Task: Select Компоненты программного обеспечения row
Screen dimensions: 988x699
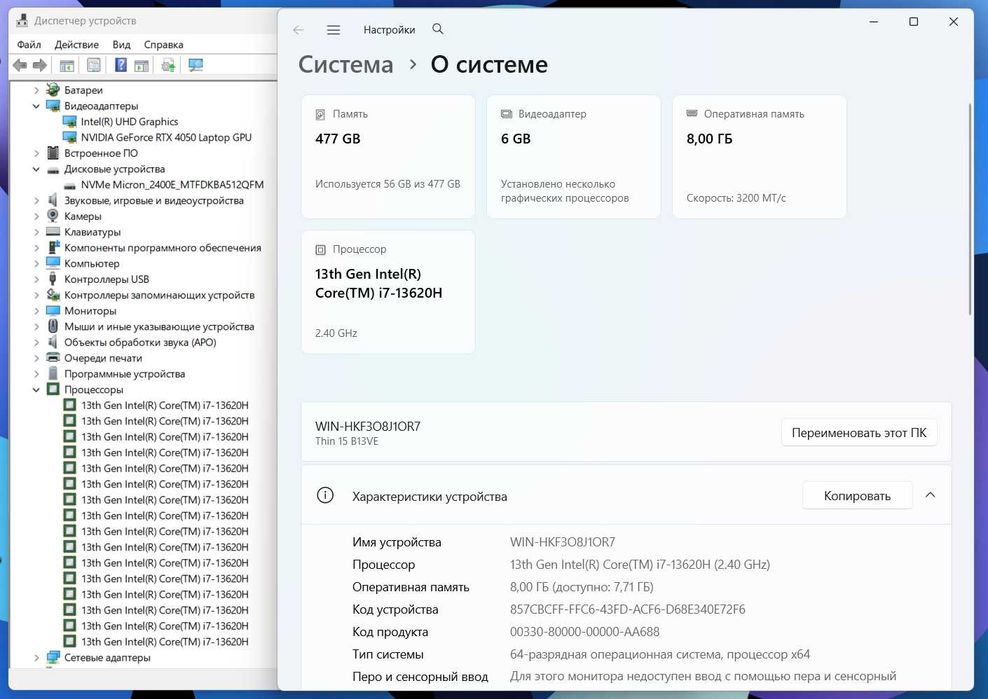Action: tap(163, 248)
